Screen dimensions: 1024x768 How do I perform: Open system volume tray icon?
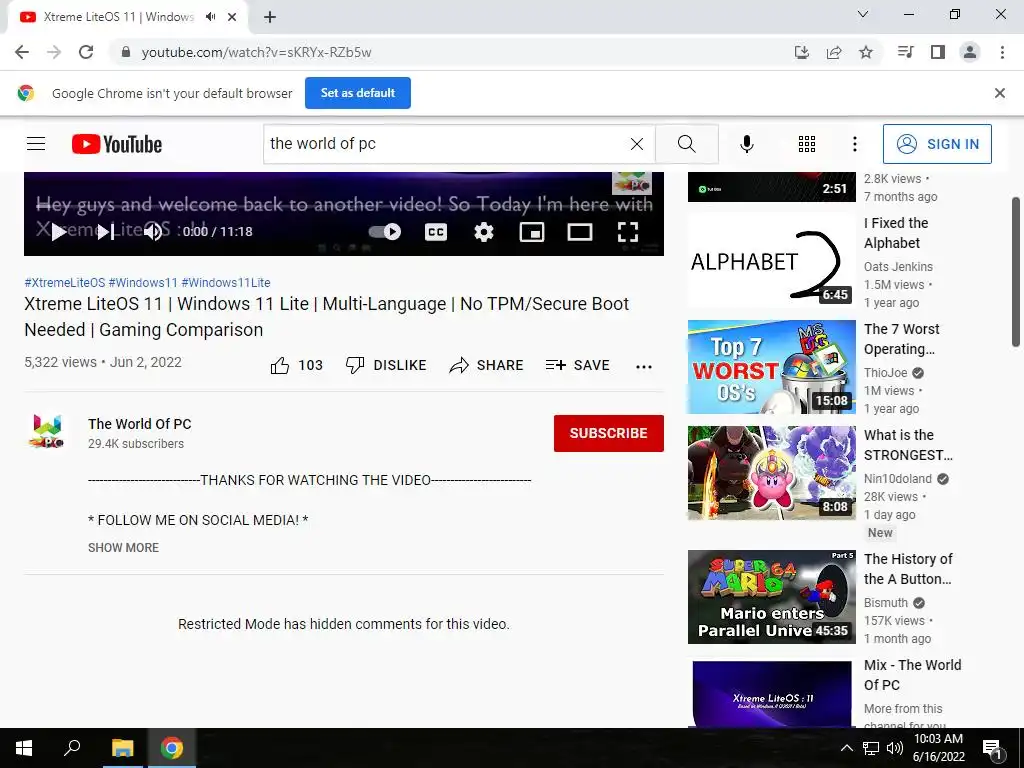pos(895,748)
